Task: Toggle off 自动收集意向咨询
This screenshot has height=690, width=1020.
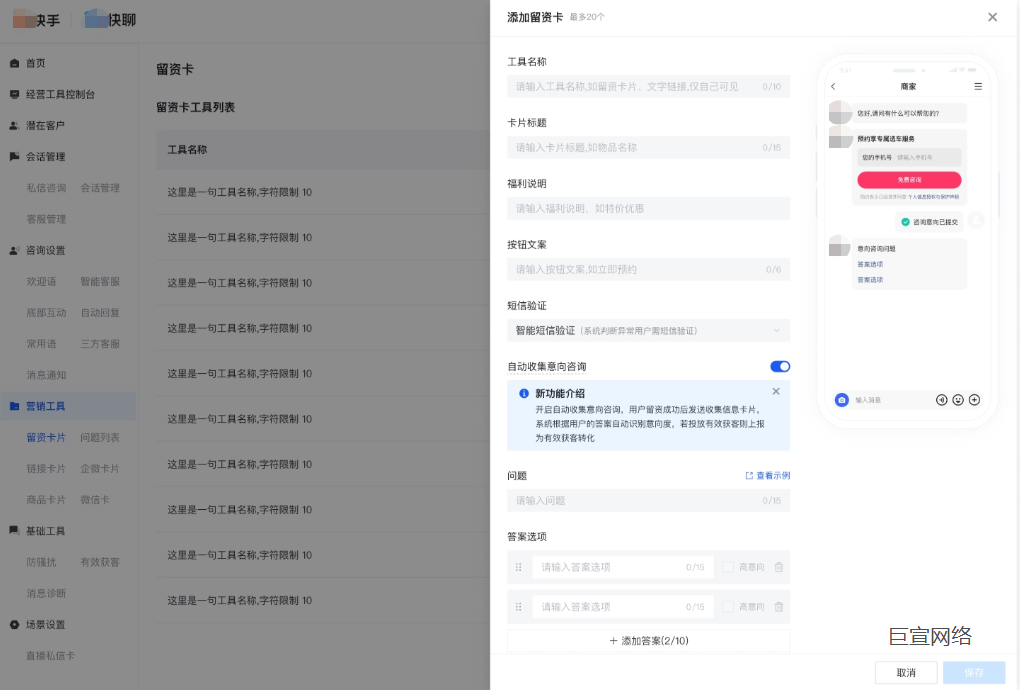Action: (780, 366)
